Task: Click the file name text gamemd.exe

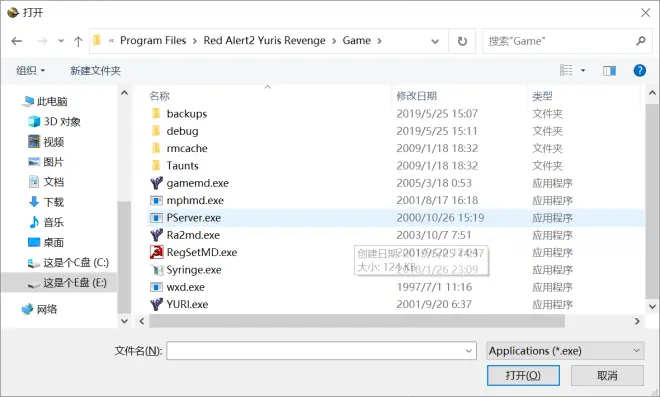Action: coord(197,183)
